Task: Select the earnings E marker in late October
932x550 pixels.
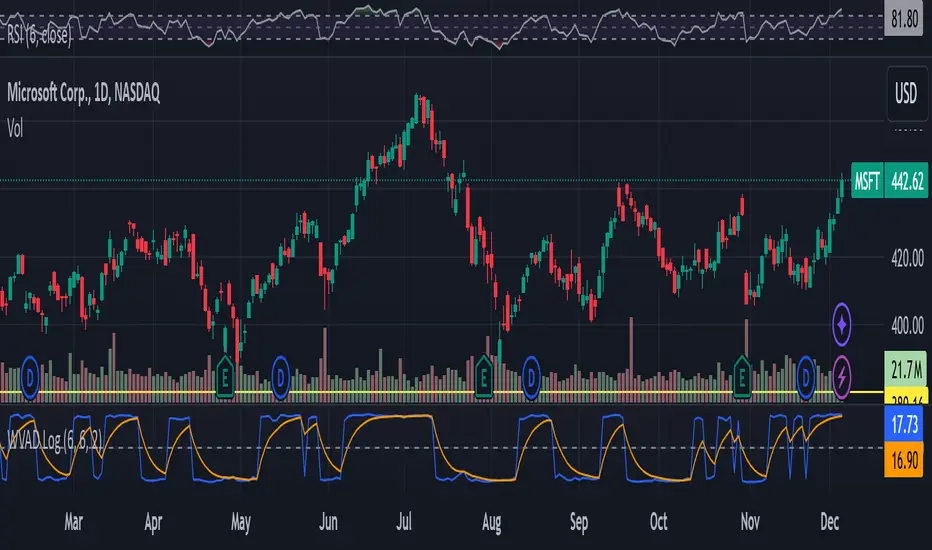Action: (x=742, y=376)
